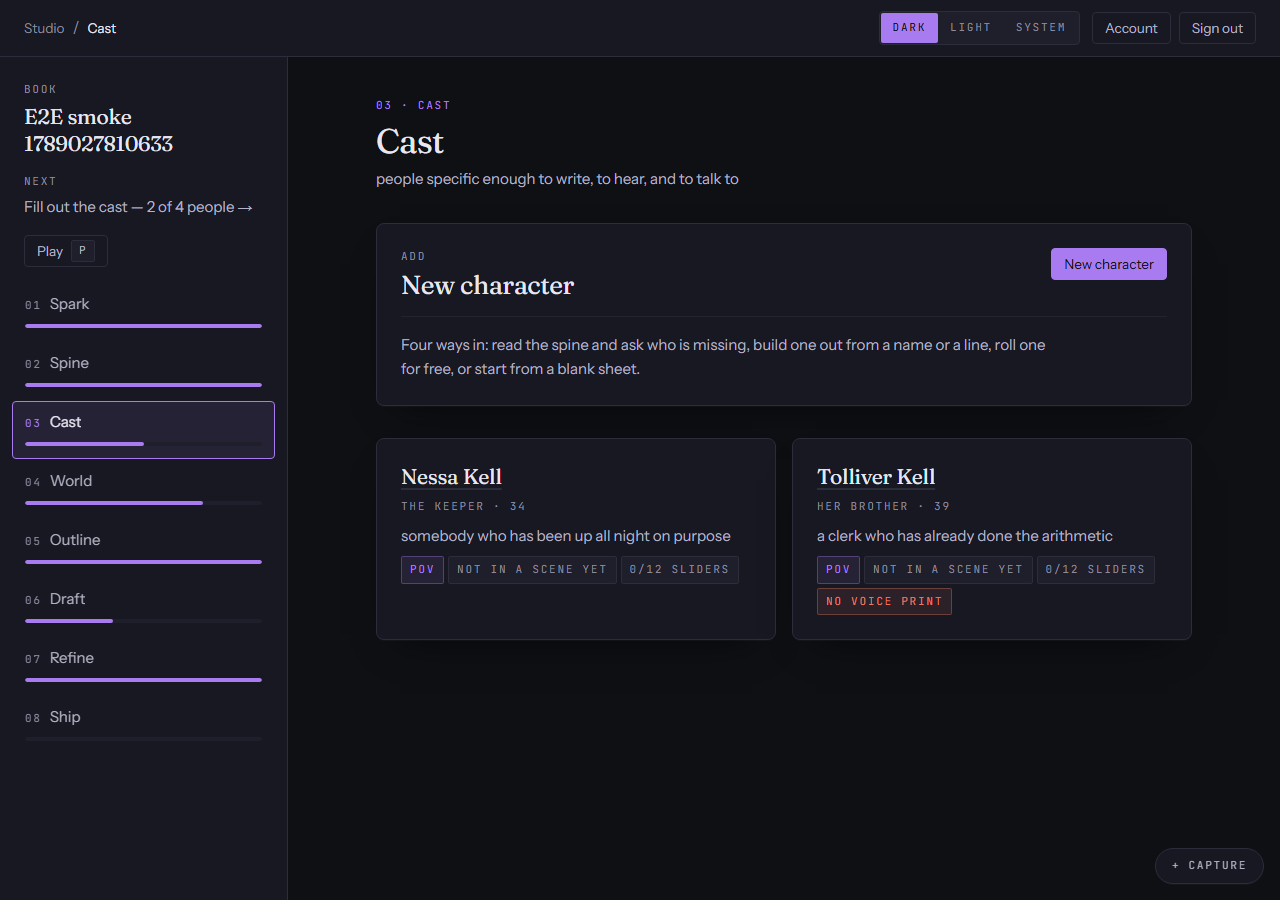The image size is (1280, 900).
Task: Open step 07 Refine
Action: [143, 665]
